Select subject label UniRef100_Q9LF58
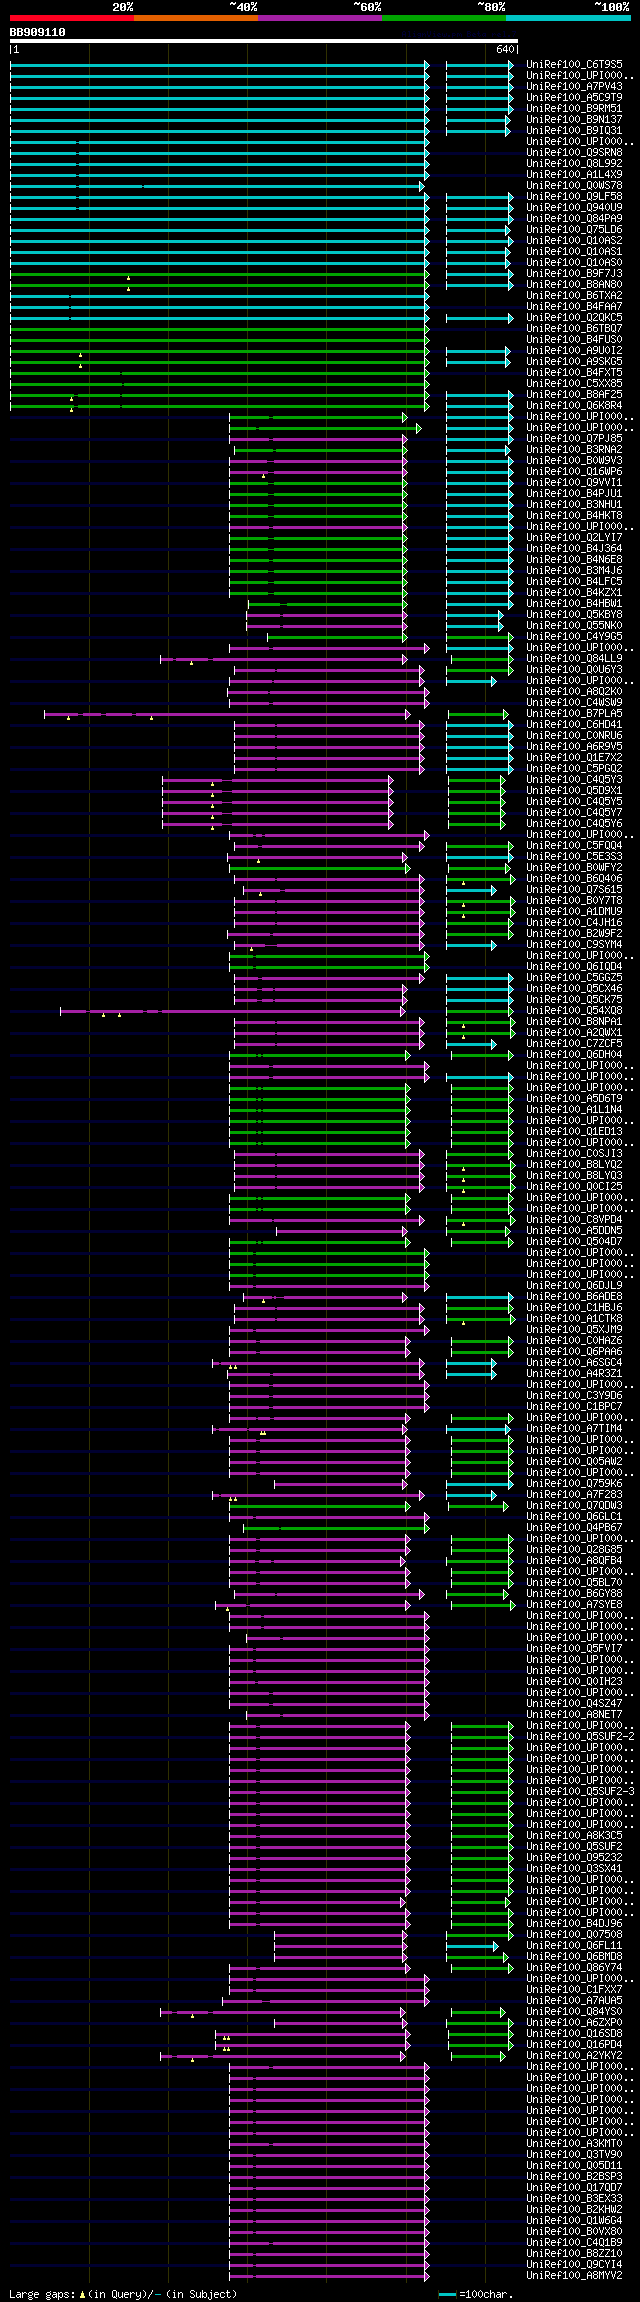The image size is (640, 2302). [x=574, y=196]
